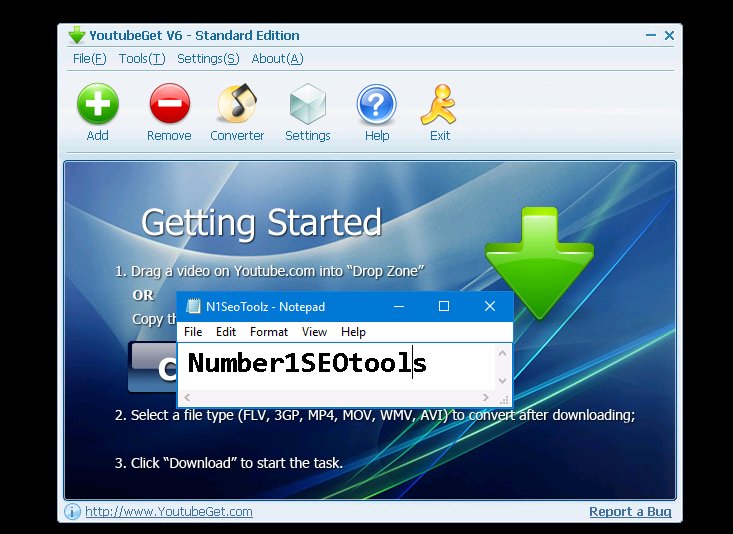The height and width of the screenshot is (534, 733).
Task: Click the Number1SEOtools text in Notepad
Action: (x=307, y=363)
